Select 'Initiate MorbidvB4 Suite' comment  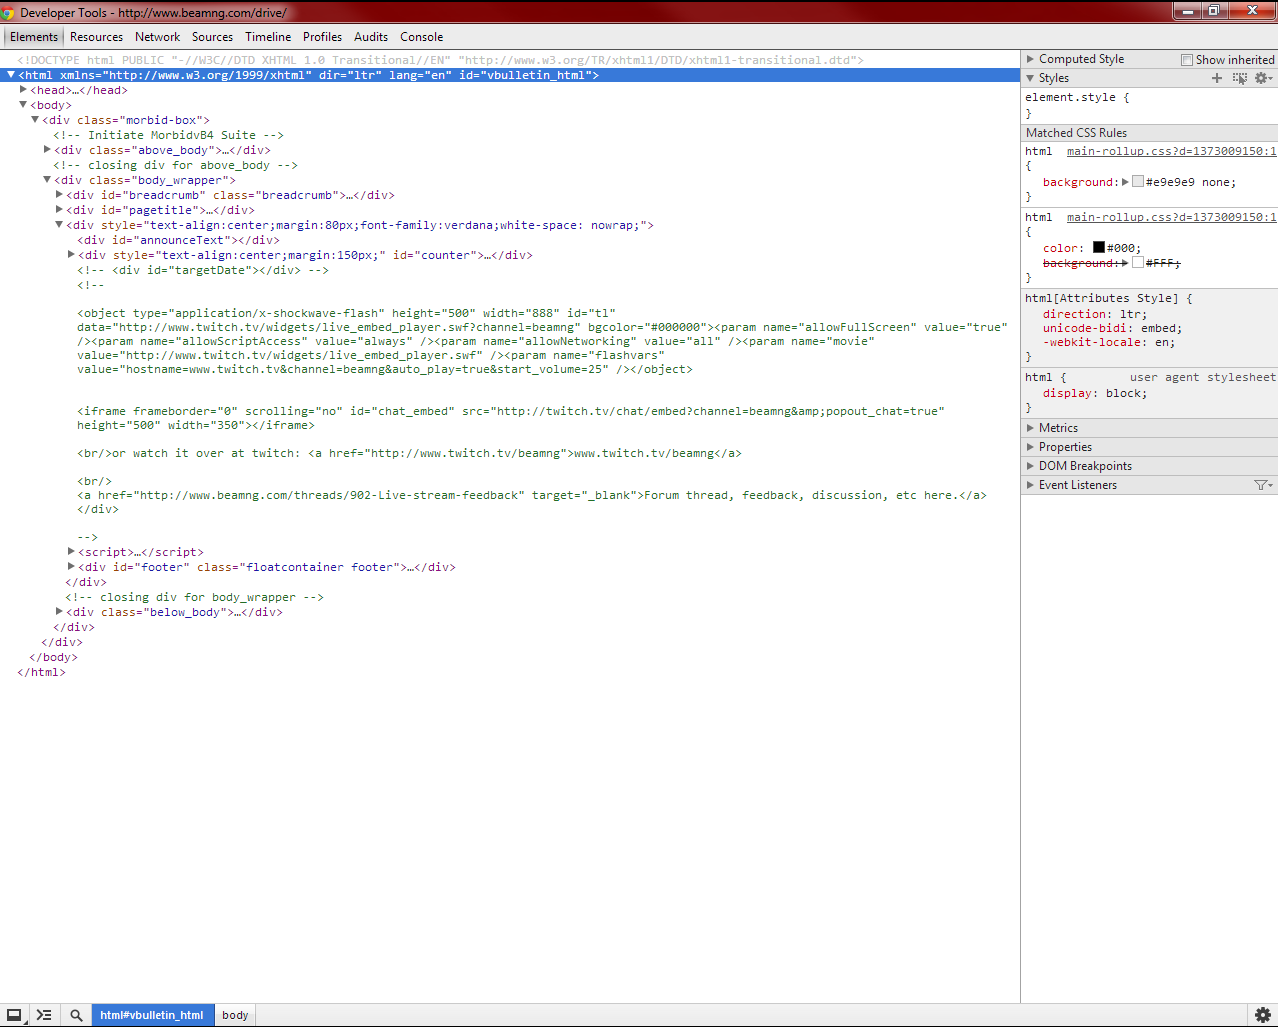click(169, 135)
